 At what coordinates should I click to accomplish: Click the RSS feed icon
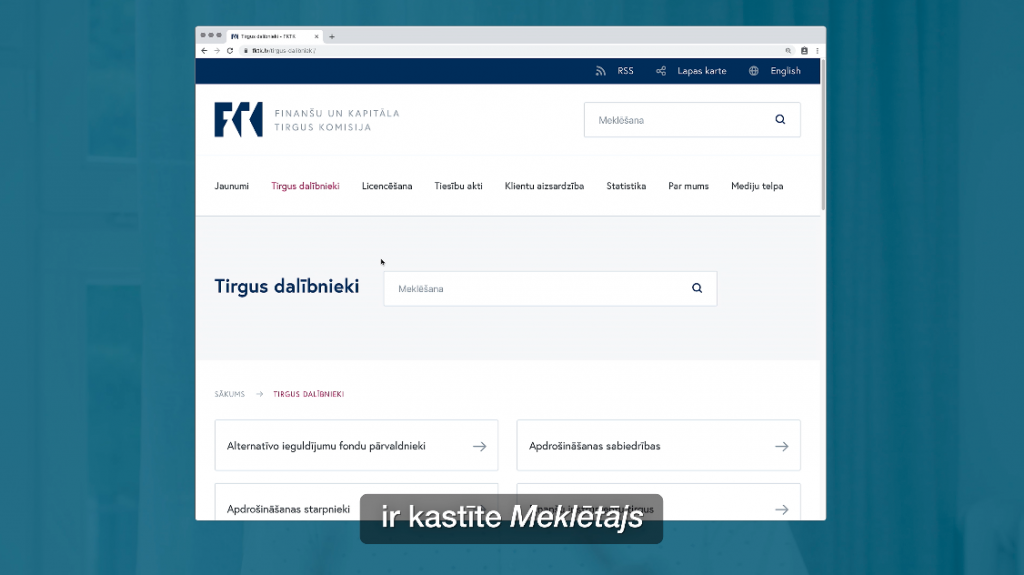coord(600,71)
